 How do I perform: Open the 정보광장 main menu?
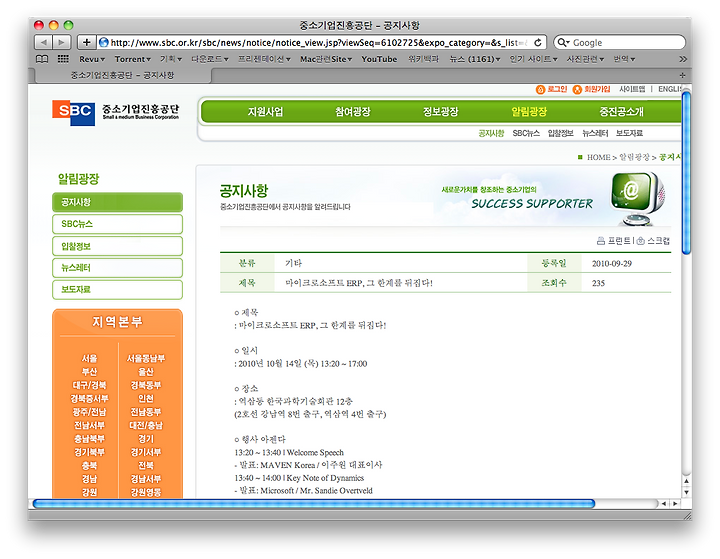click(x=440, y=112)
